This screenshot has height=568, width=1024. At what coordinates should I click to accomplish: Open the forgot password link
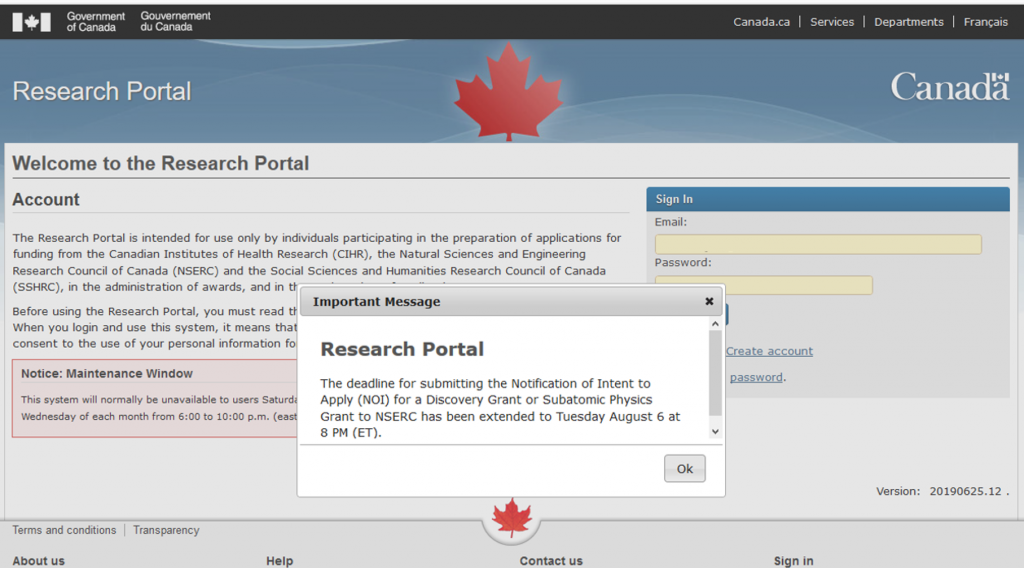[x=756, y=377]
